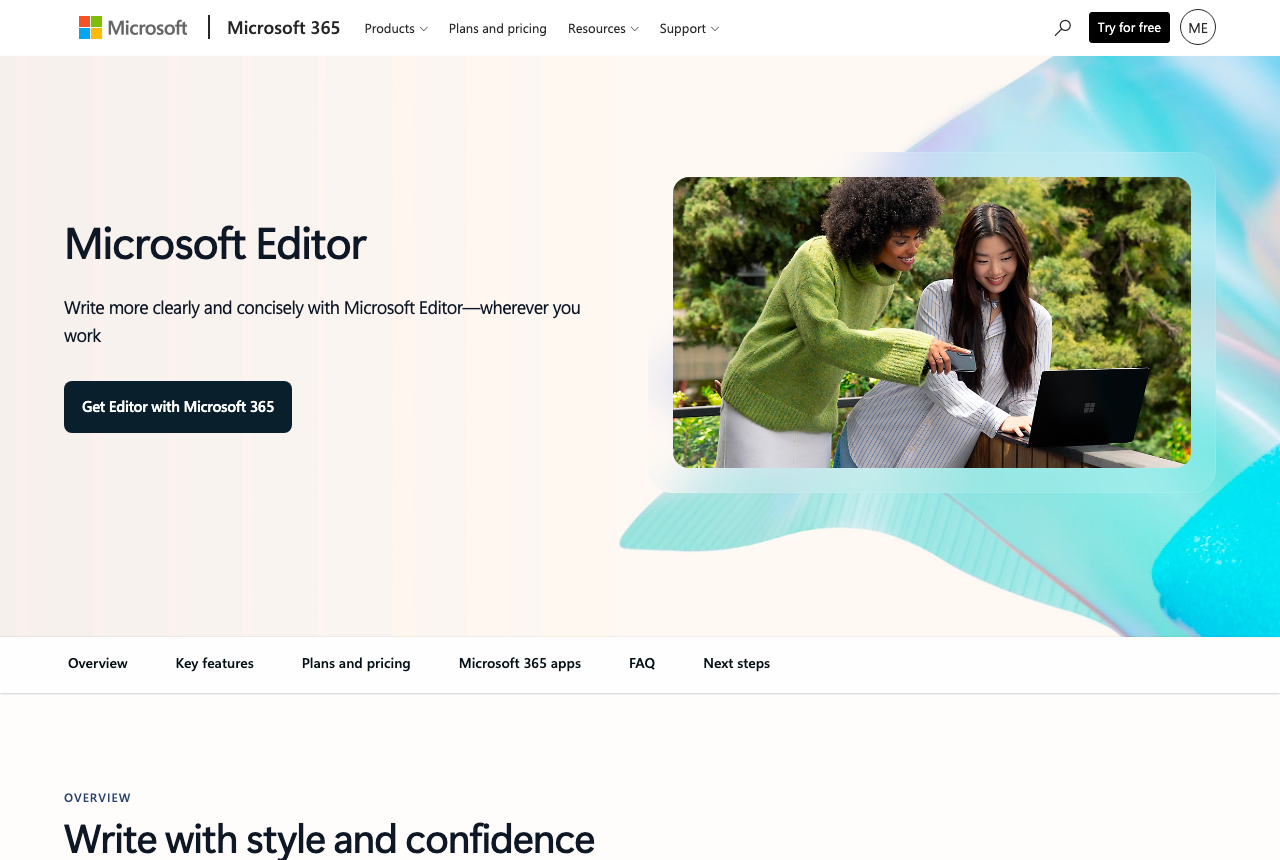Click the Try for free button
This screenshot has width=1280, height=860.
click(1129, 28)
